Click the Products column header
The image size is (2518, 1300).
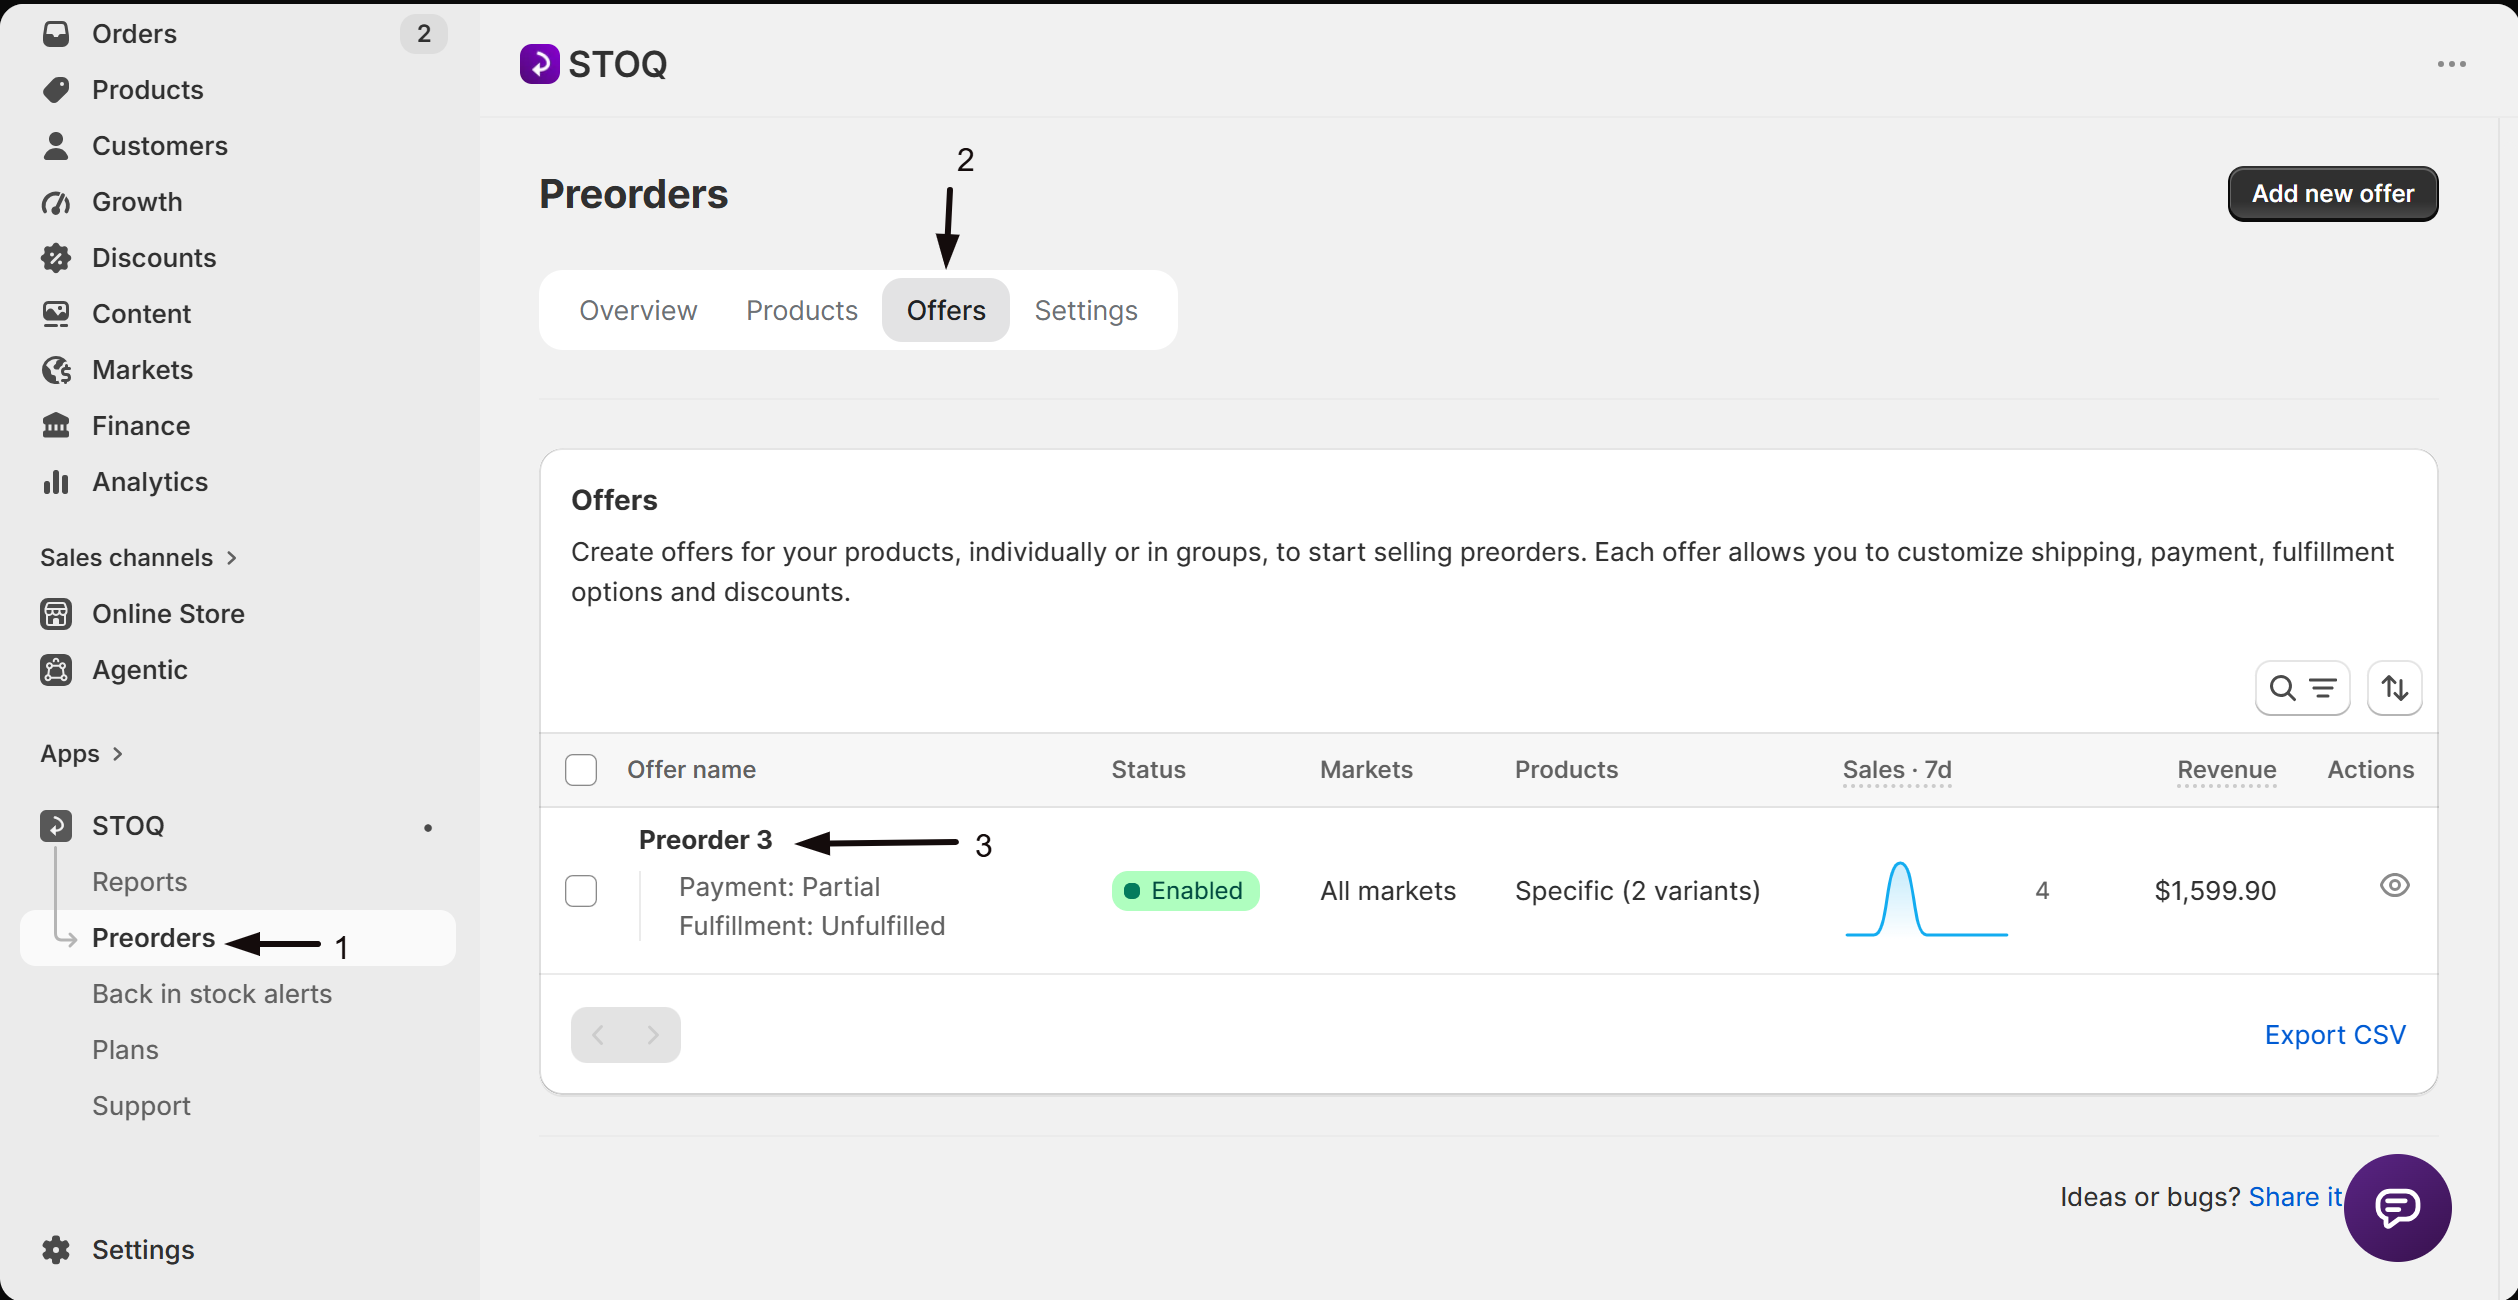click(x=1566, y=770)
